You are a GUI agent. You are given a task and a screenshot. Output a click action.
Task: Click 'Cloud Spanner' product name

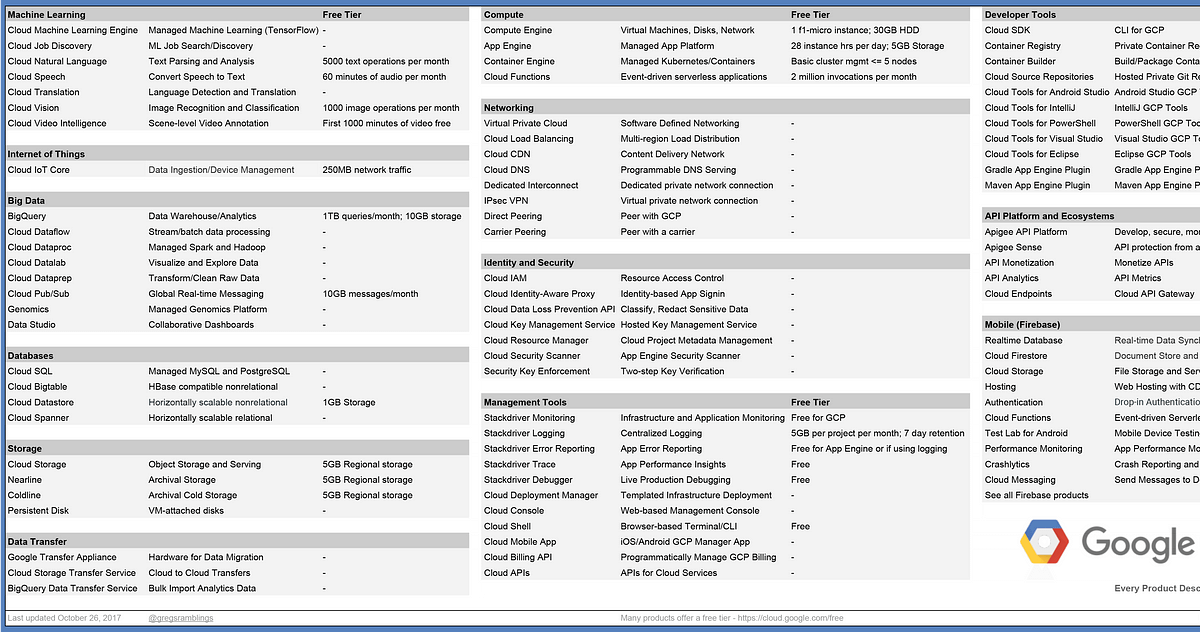pyautogui.click(x=40, y=418)
